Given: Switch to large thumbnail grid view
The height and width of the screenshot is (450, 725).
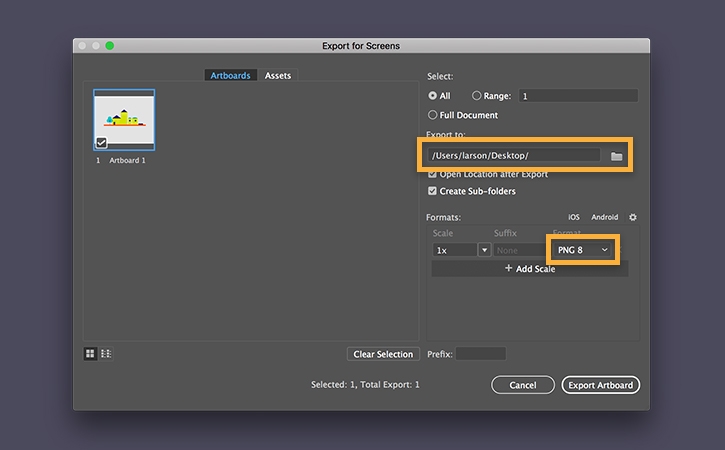Looking at the screenshot, I should (x=91, y=353).
